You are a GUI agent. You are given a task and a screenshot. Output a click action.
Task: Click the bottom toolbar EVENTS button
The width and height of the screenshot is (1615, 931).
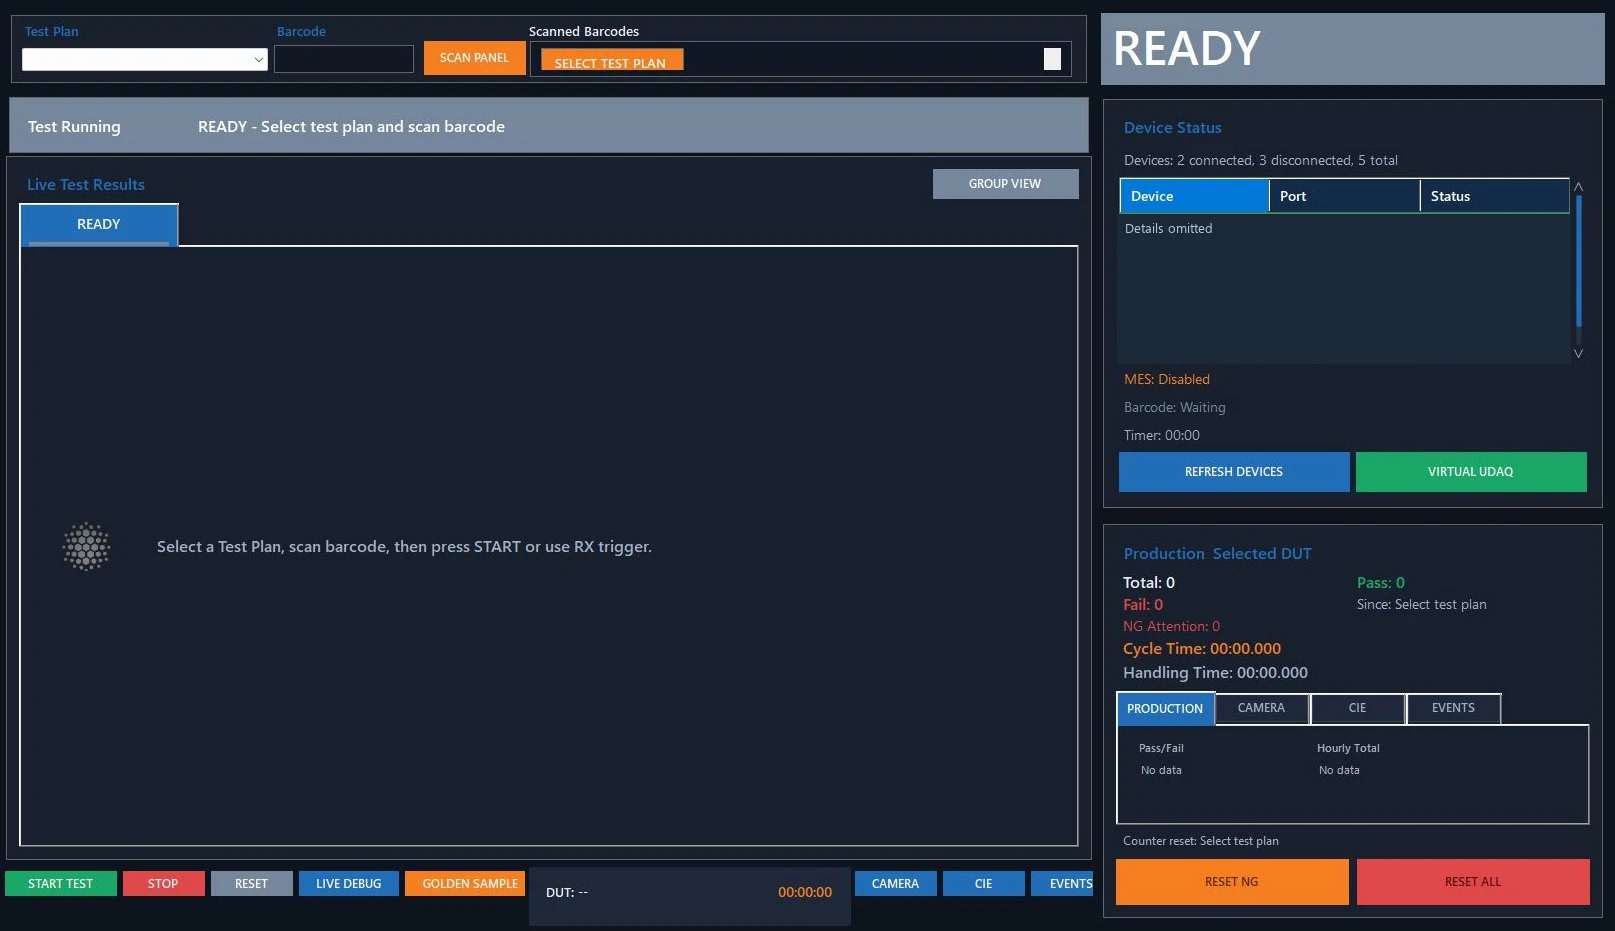(x=1062, y=884)
